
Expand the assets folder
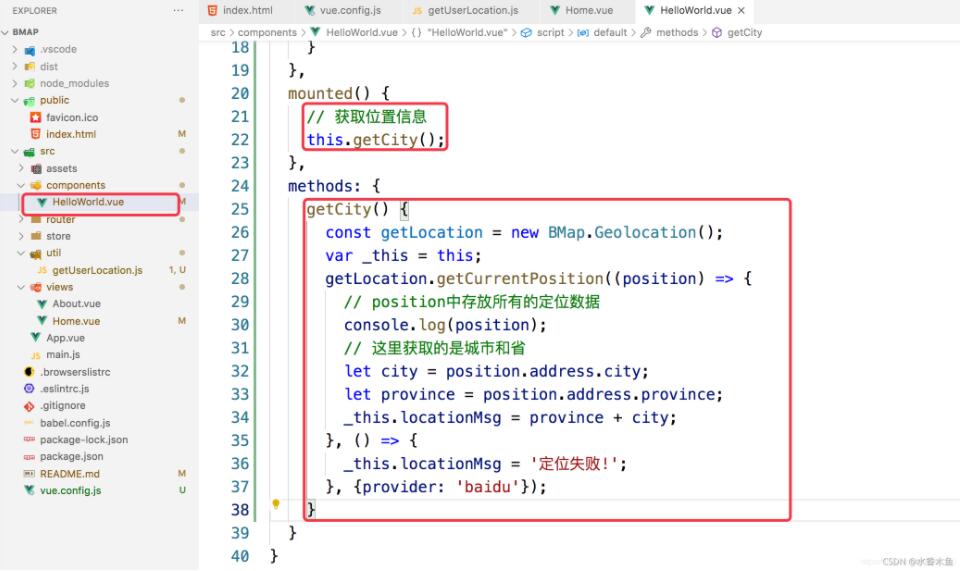(x=21, y=168)
